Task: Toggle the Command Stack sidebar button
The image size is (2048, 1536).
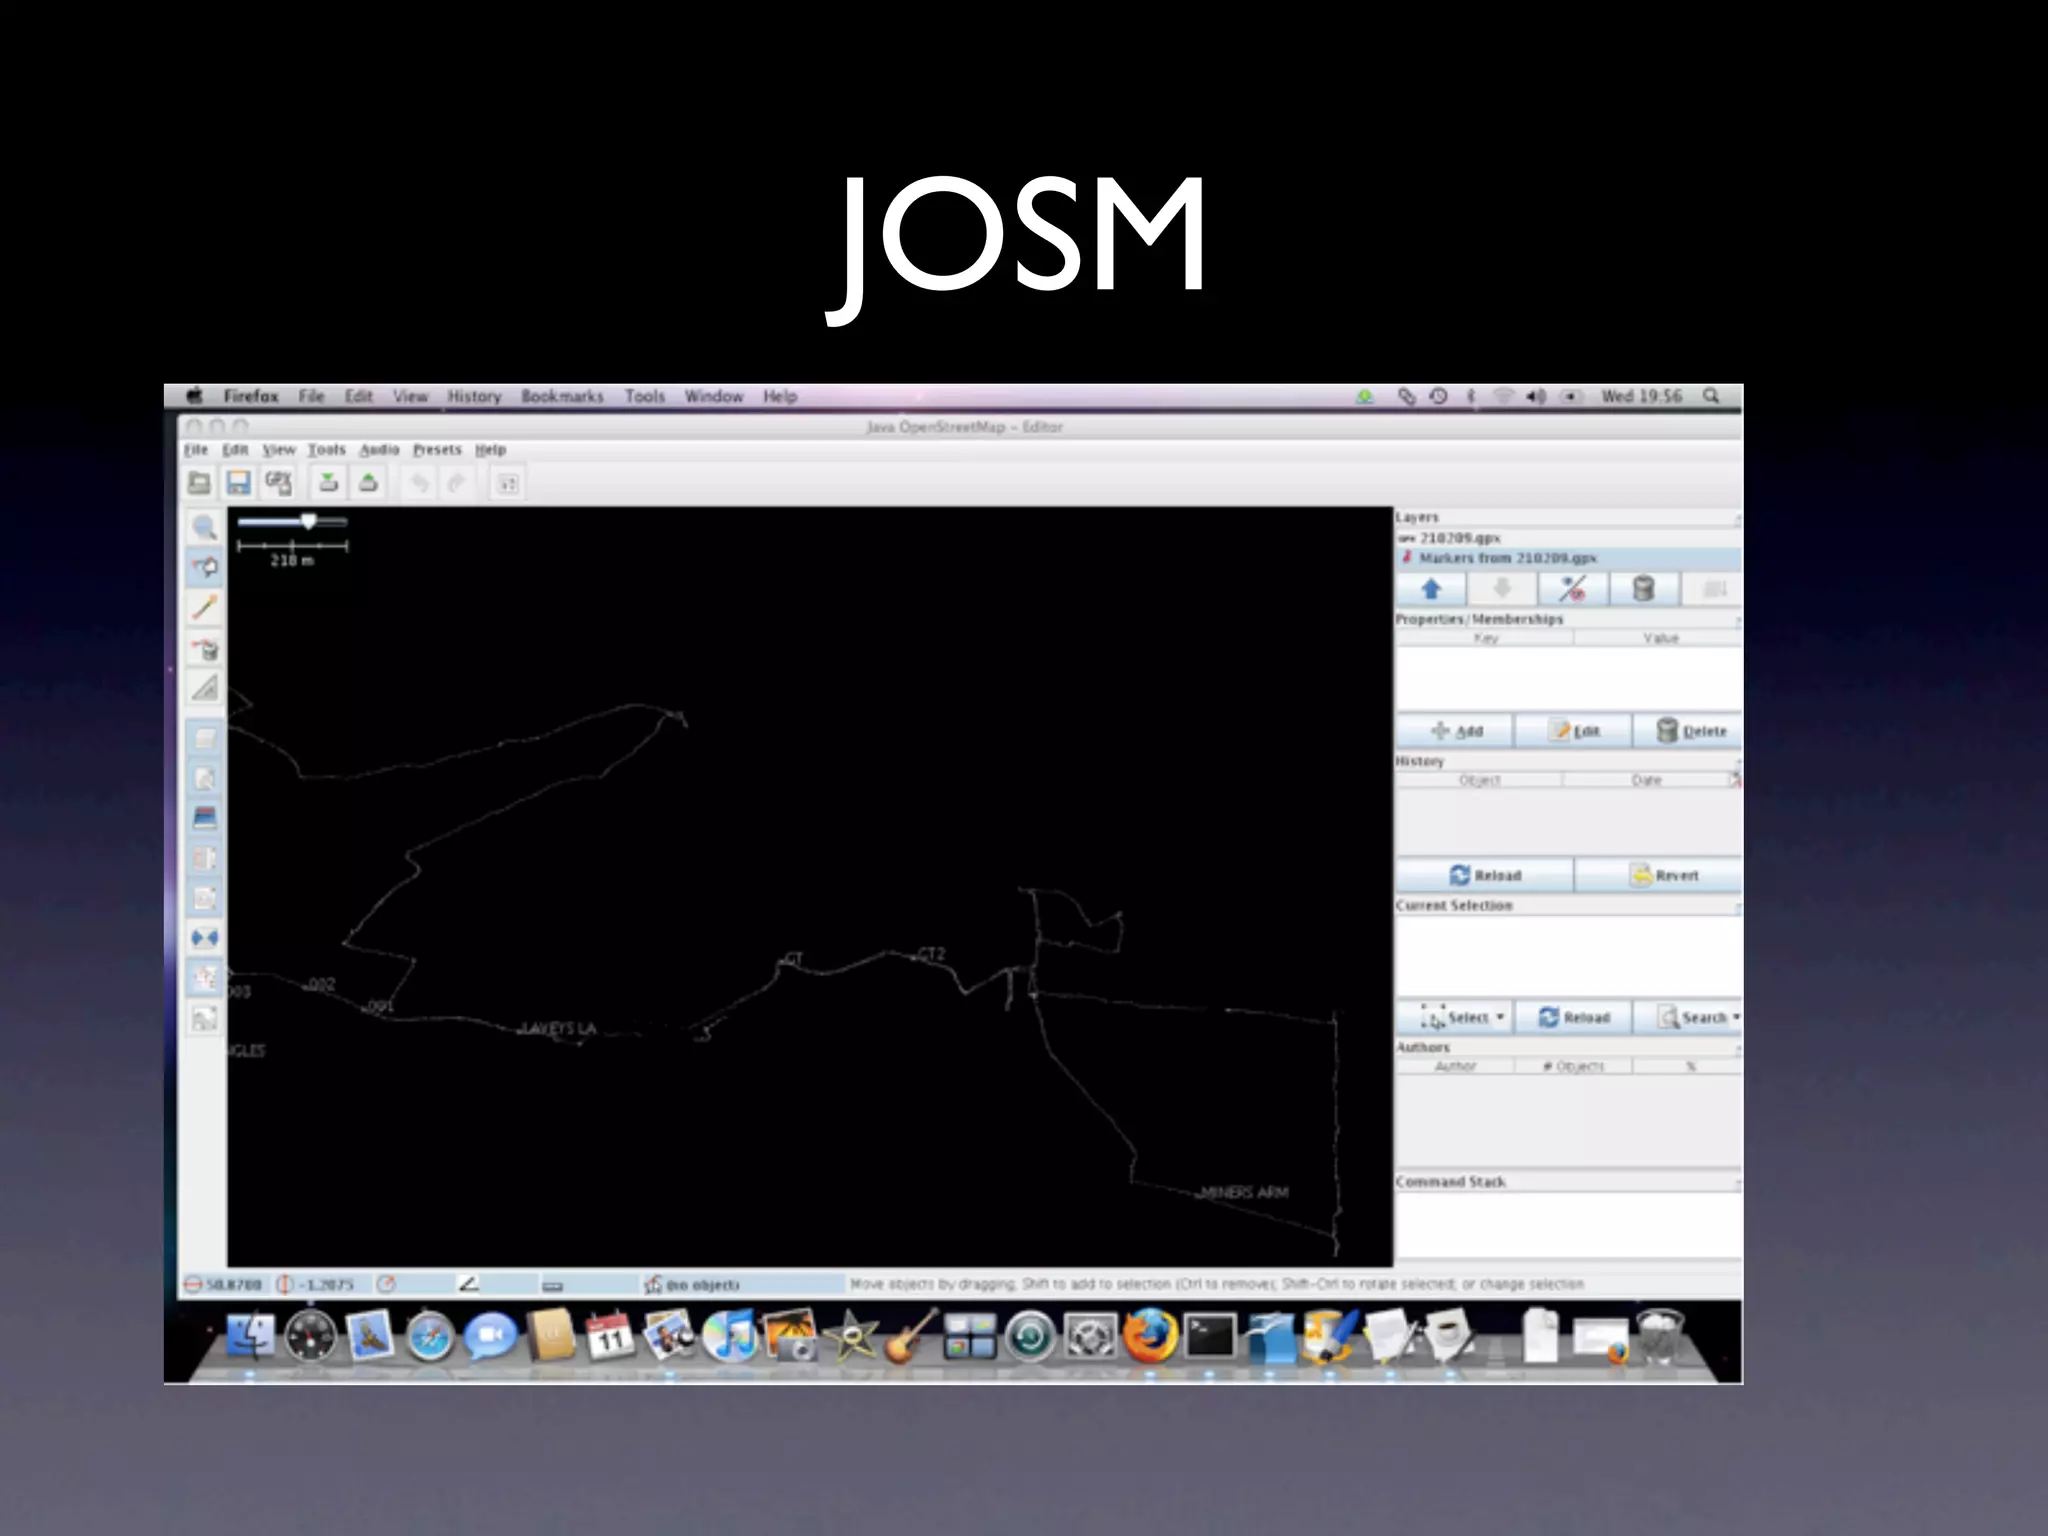Action: 205,979
